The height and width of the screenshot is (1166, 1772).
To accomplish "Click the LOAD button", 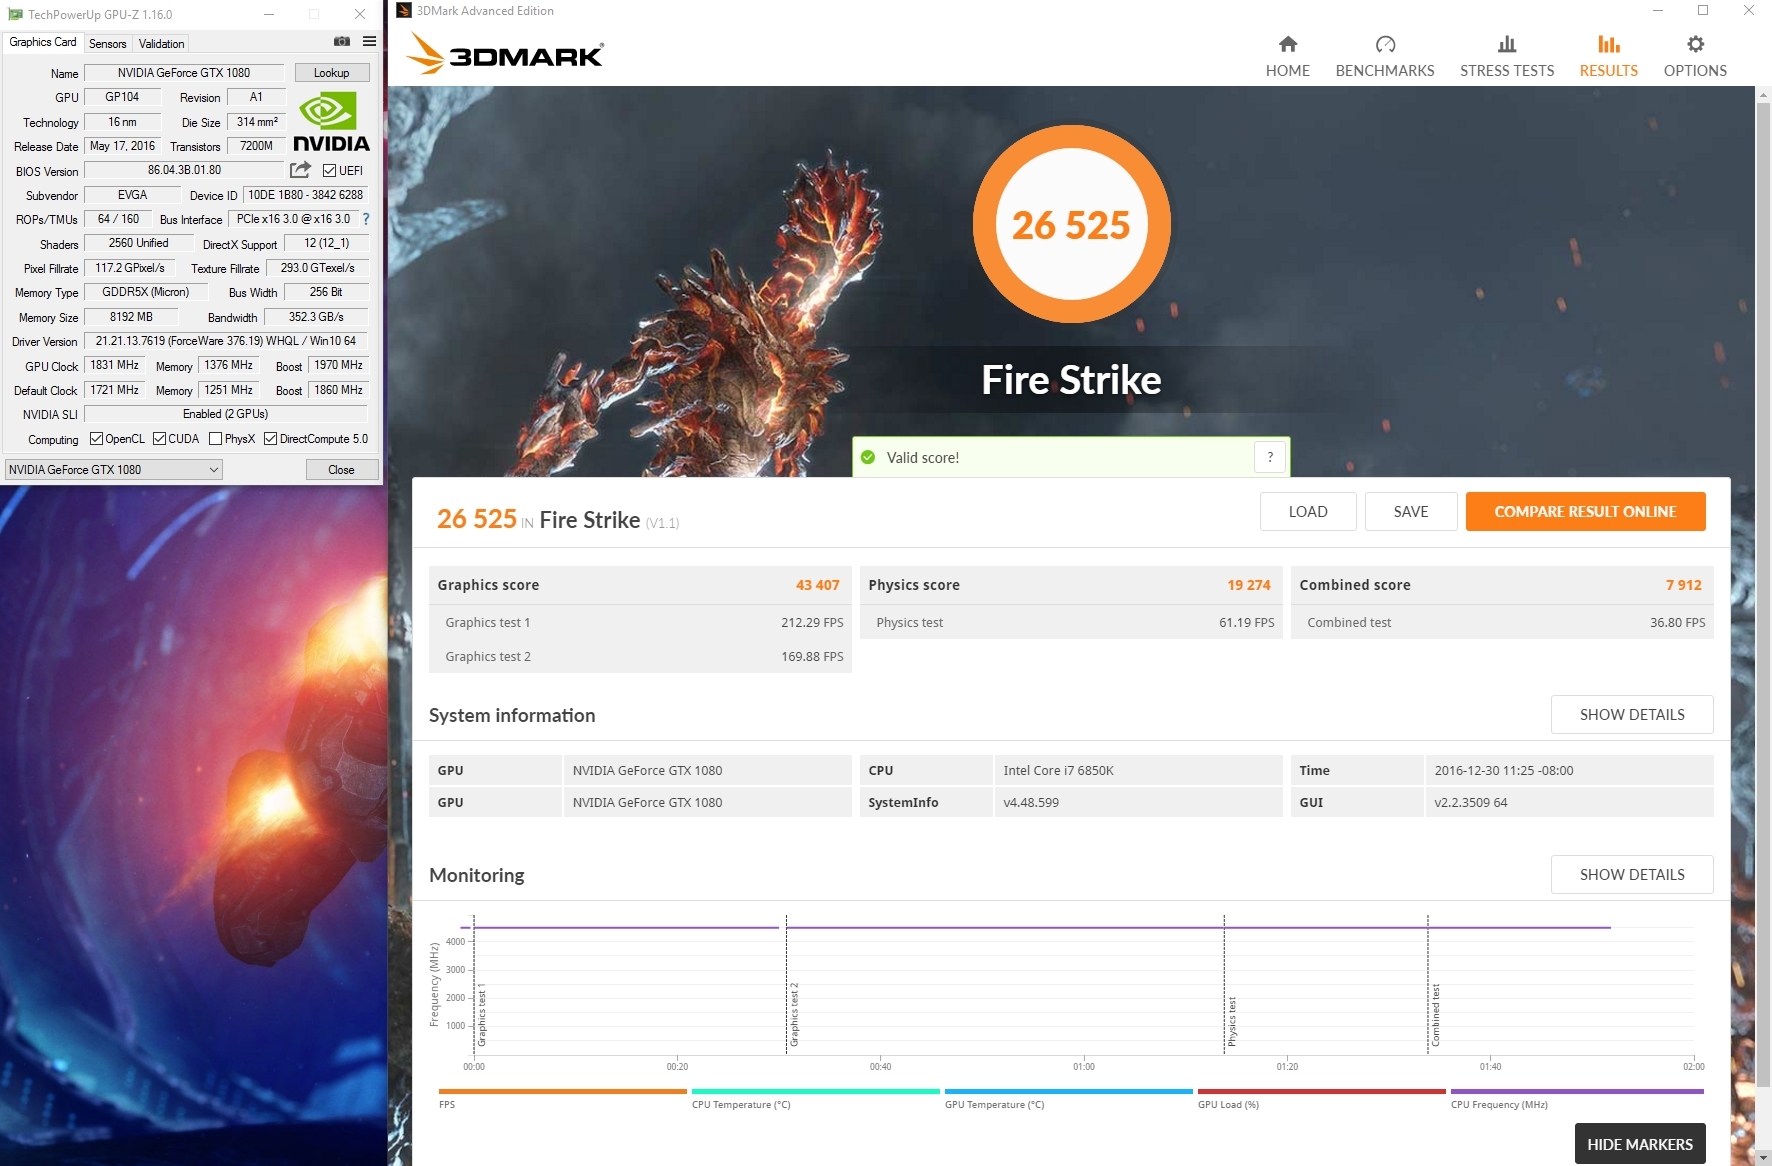I will [x=1308, y=512].
